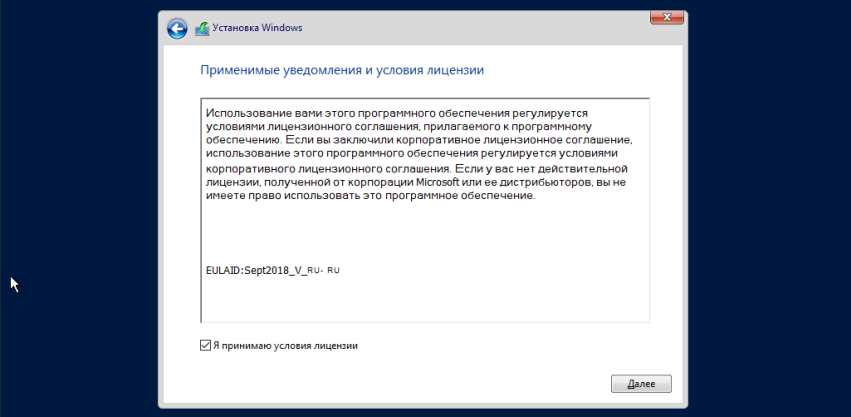This screenshot has width=851, height=417.
Task: Click the last line of the license paragraph
Action: 370,196
